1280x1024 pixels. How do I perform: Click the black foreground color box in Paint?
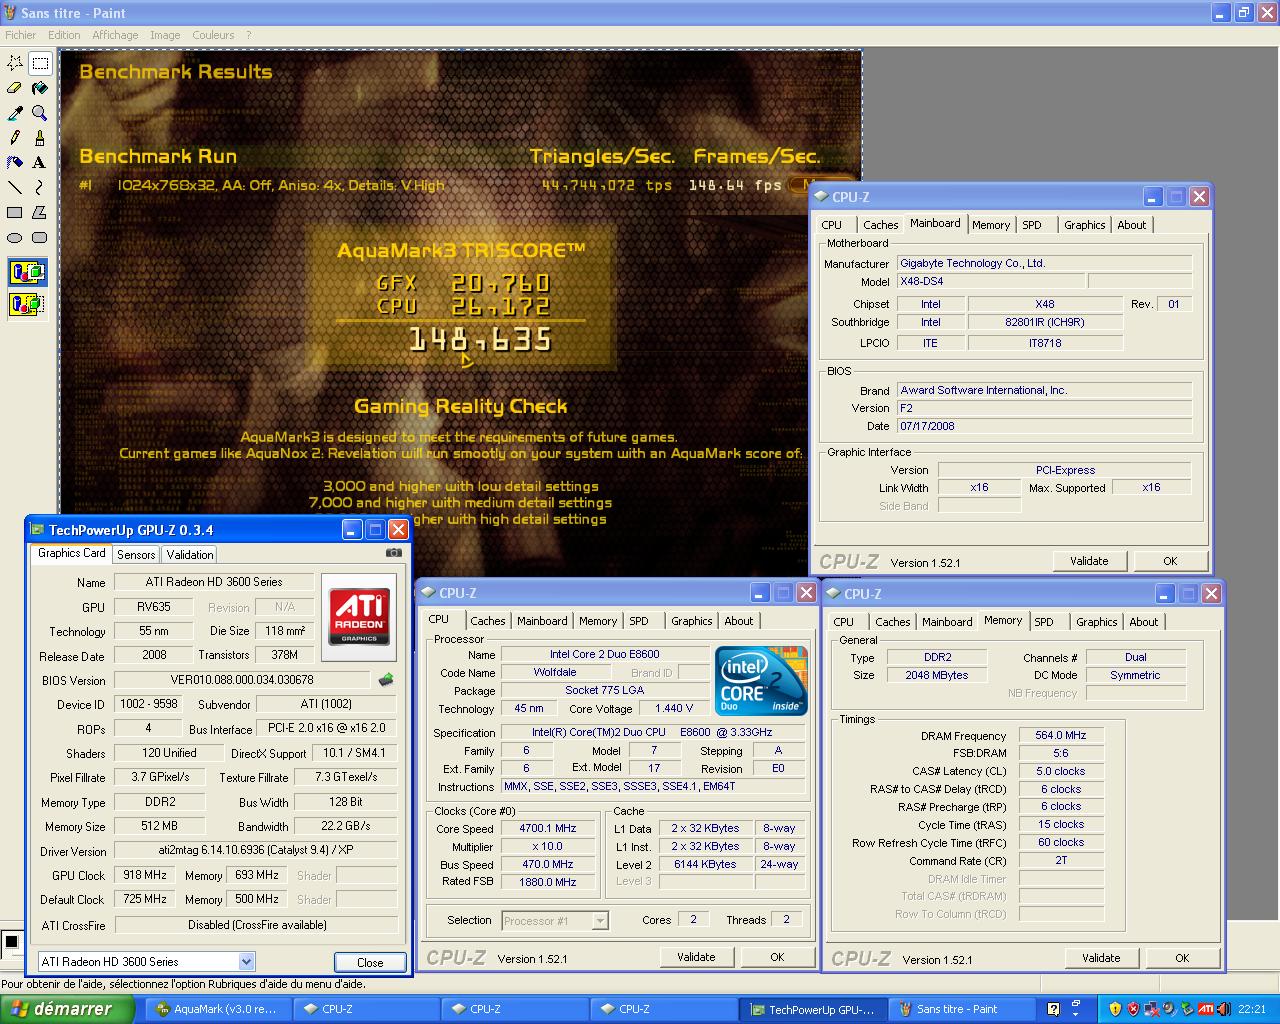11,942
